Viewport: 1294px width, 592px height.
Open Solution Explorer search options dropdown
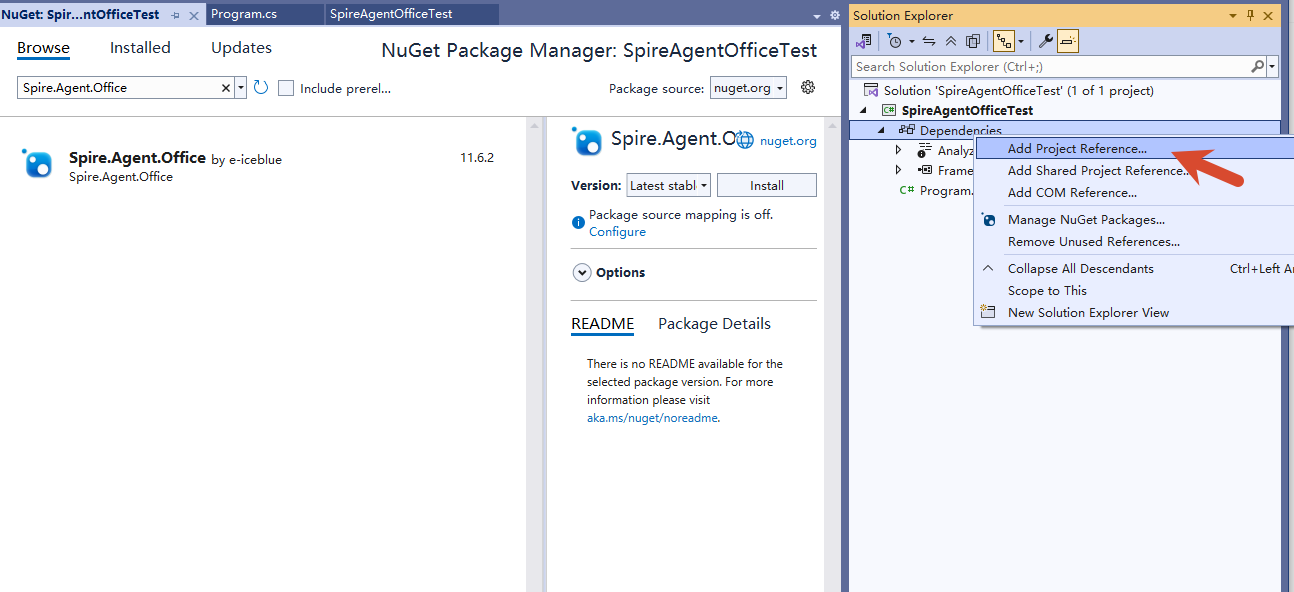click(x=1272, y=66)
